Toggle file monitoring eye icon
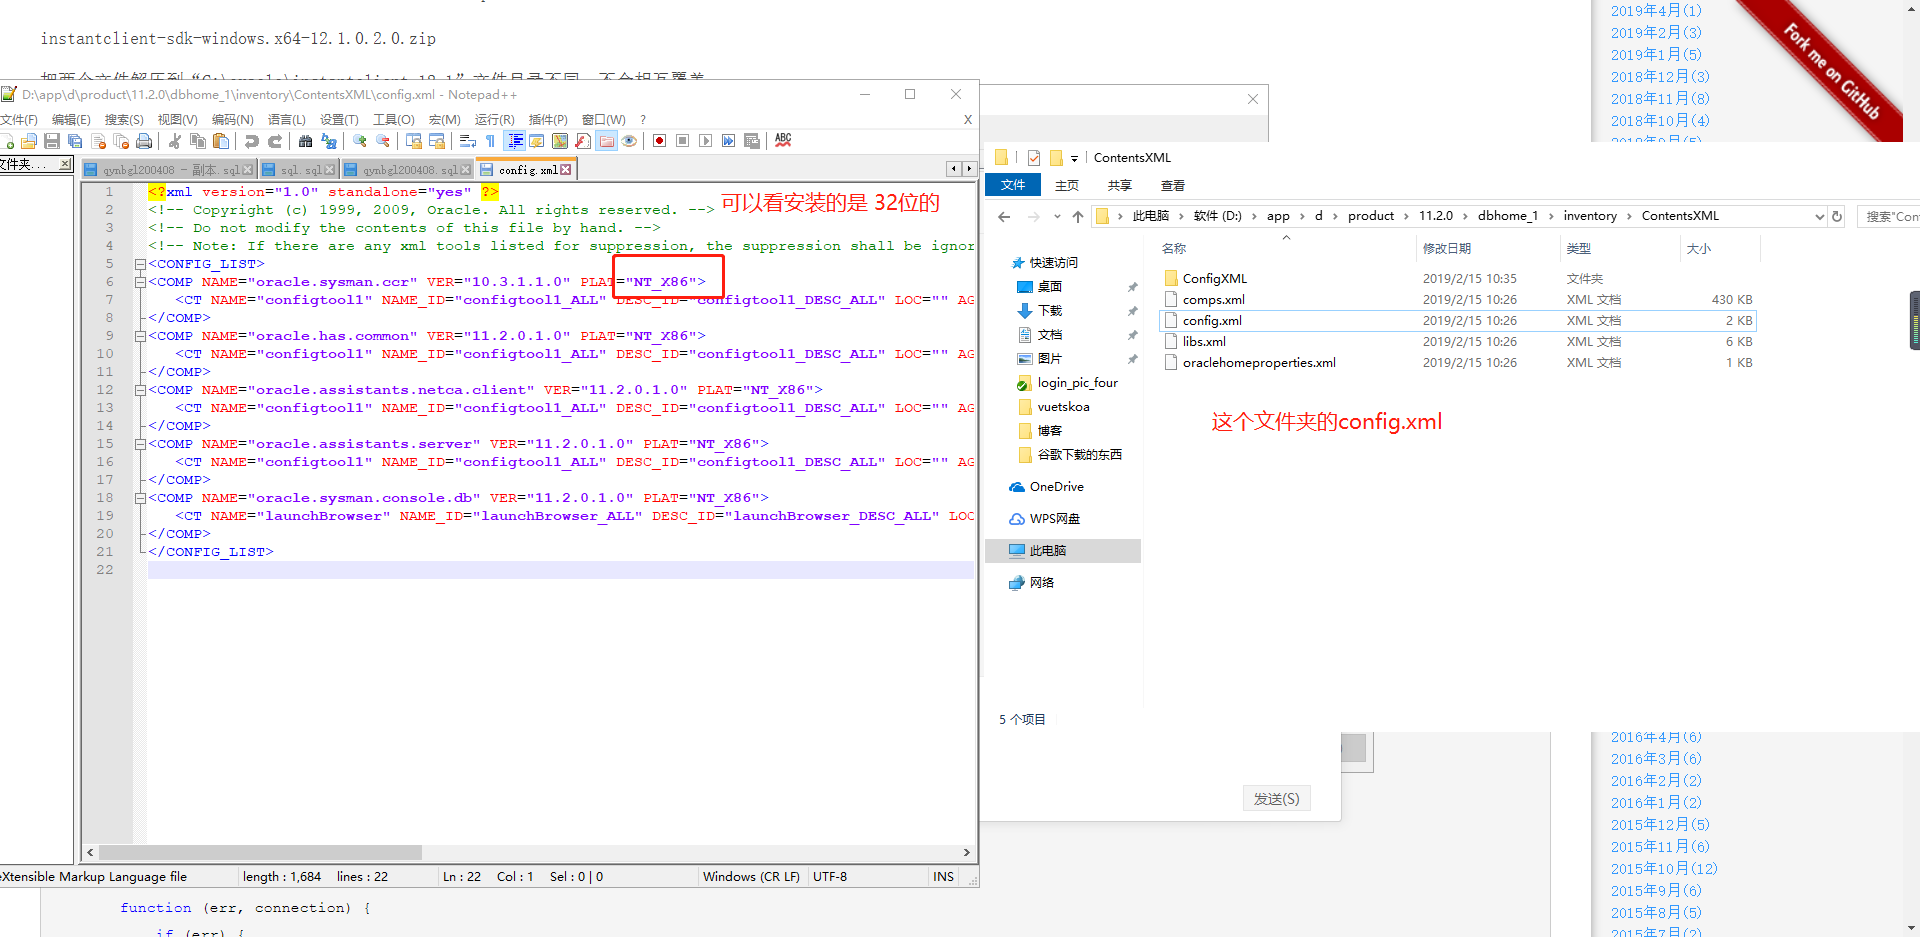The width and height of the screenshot is (1920, 937). [x=629, y=141]
